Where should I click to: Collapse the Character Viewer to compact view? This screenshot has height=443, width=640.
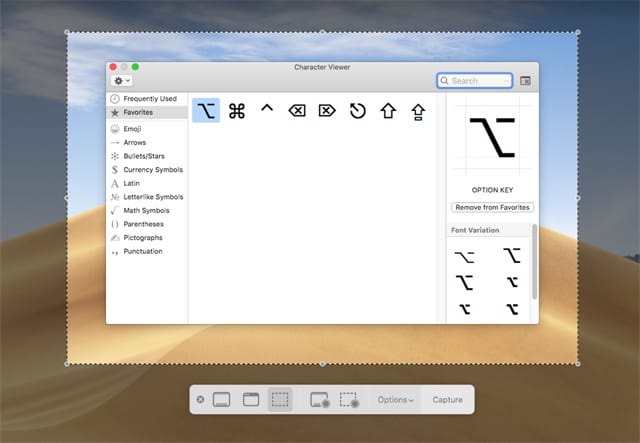tap(526, 80)
